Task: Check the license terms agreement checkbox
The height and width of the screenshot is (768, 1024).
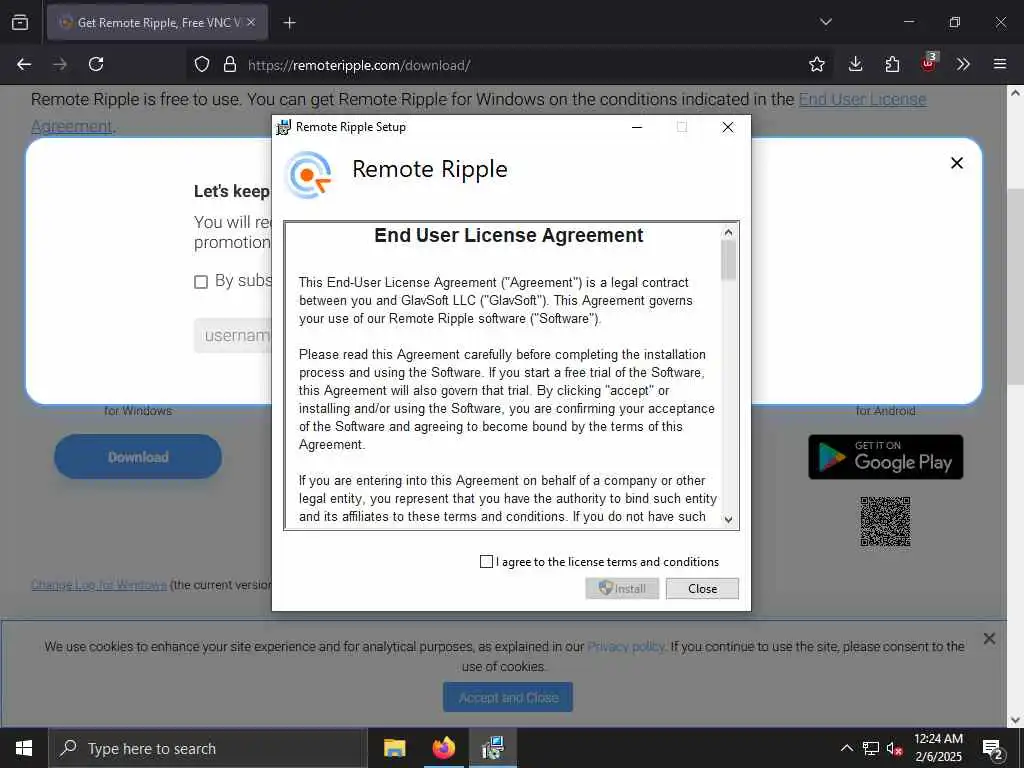Action: point(486,562)
